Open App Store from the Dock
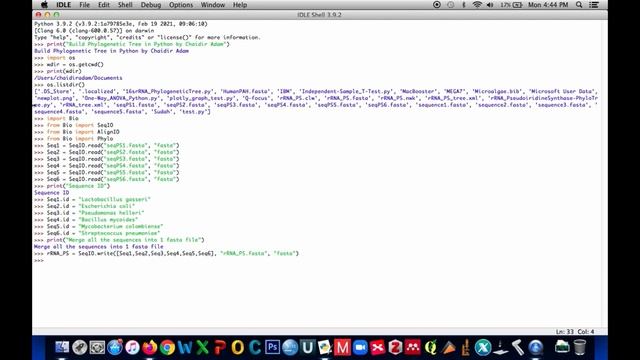 (x=115, y=347)
